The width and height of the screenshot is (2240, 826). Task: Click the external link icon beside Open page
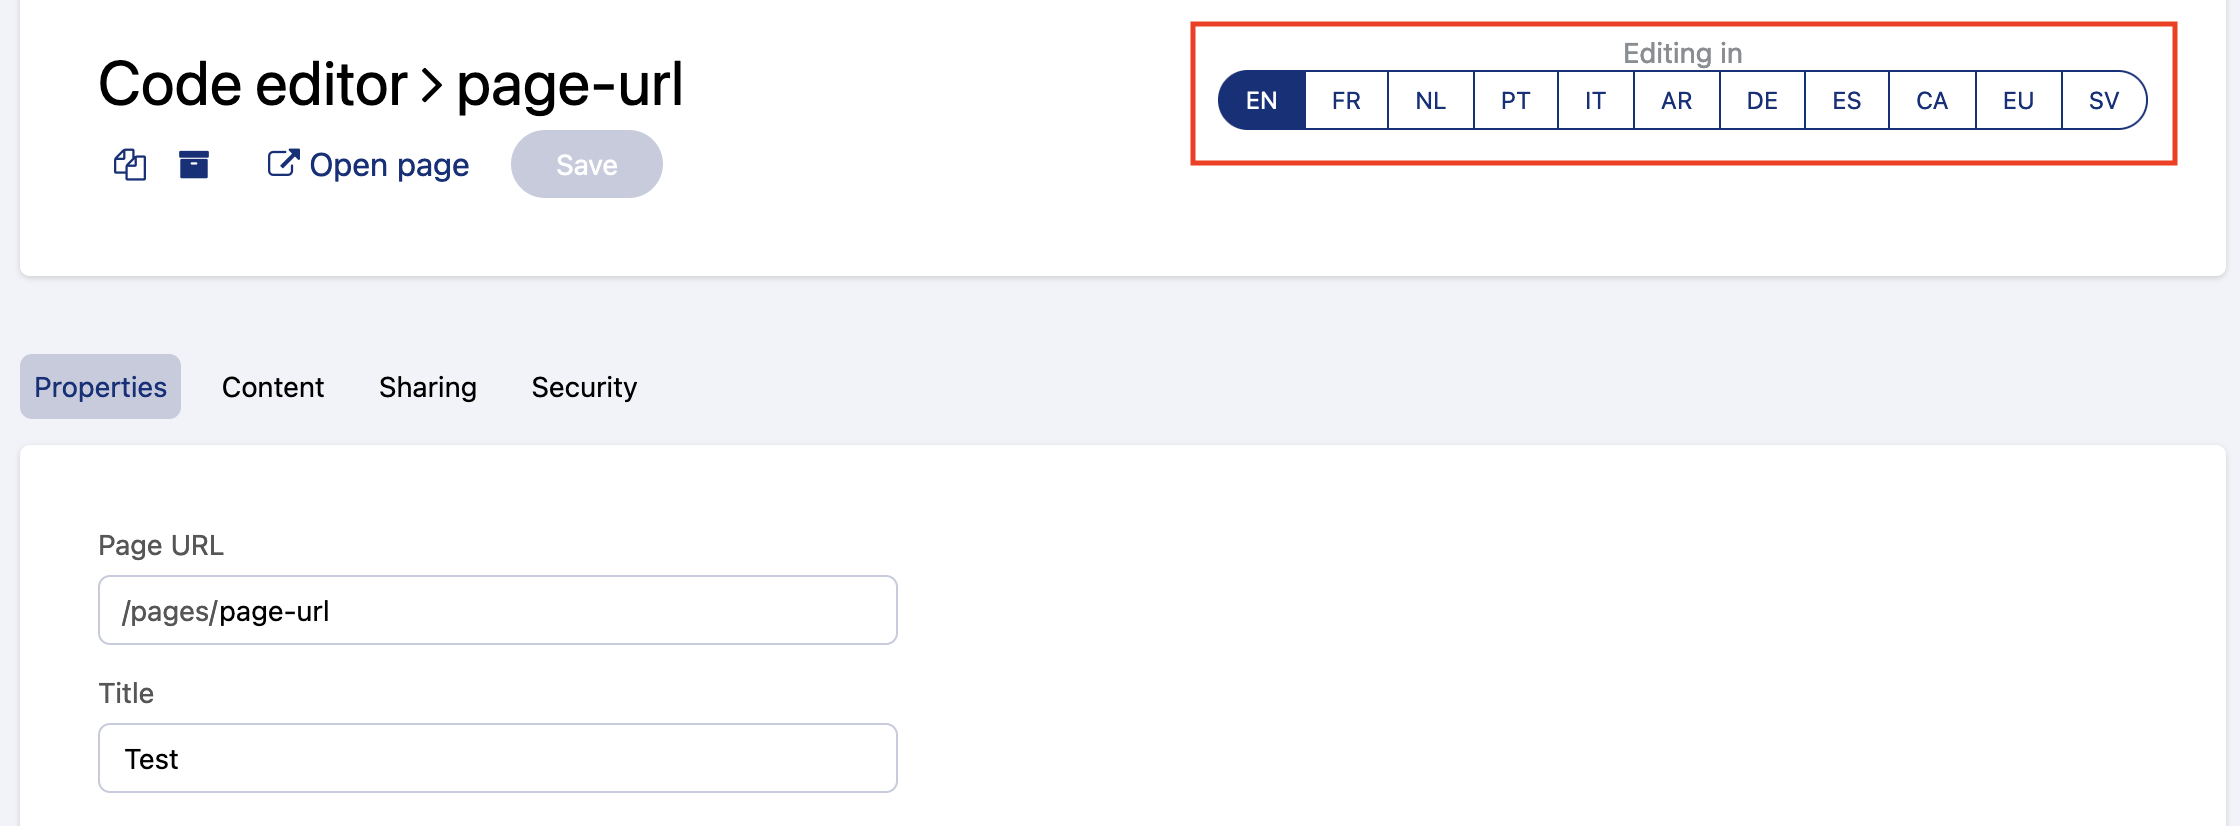[x=283, y=163]
